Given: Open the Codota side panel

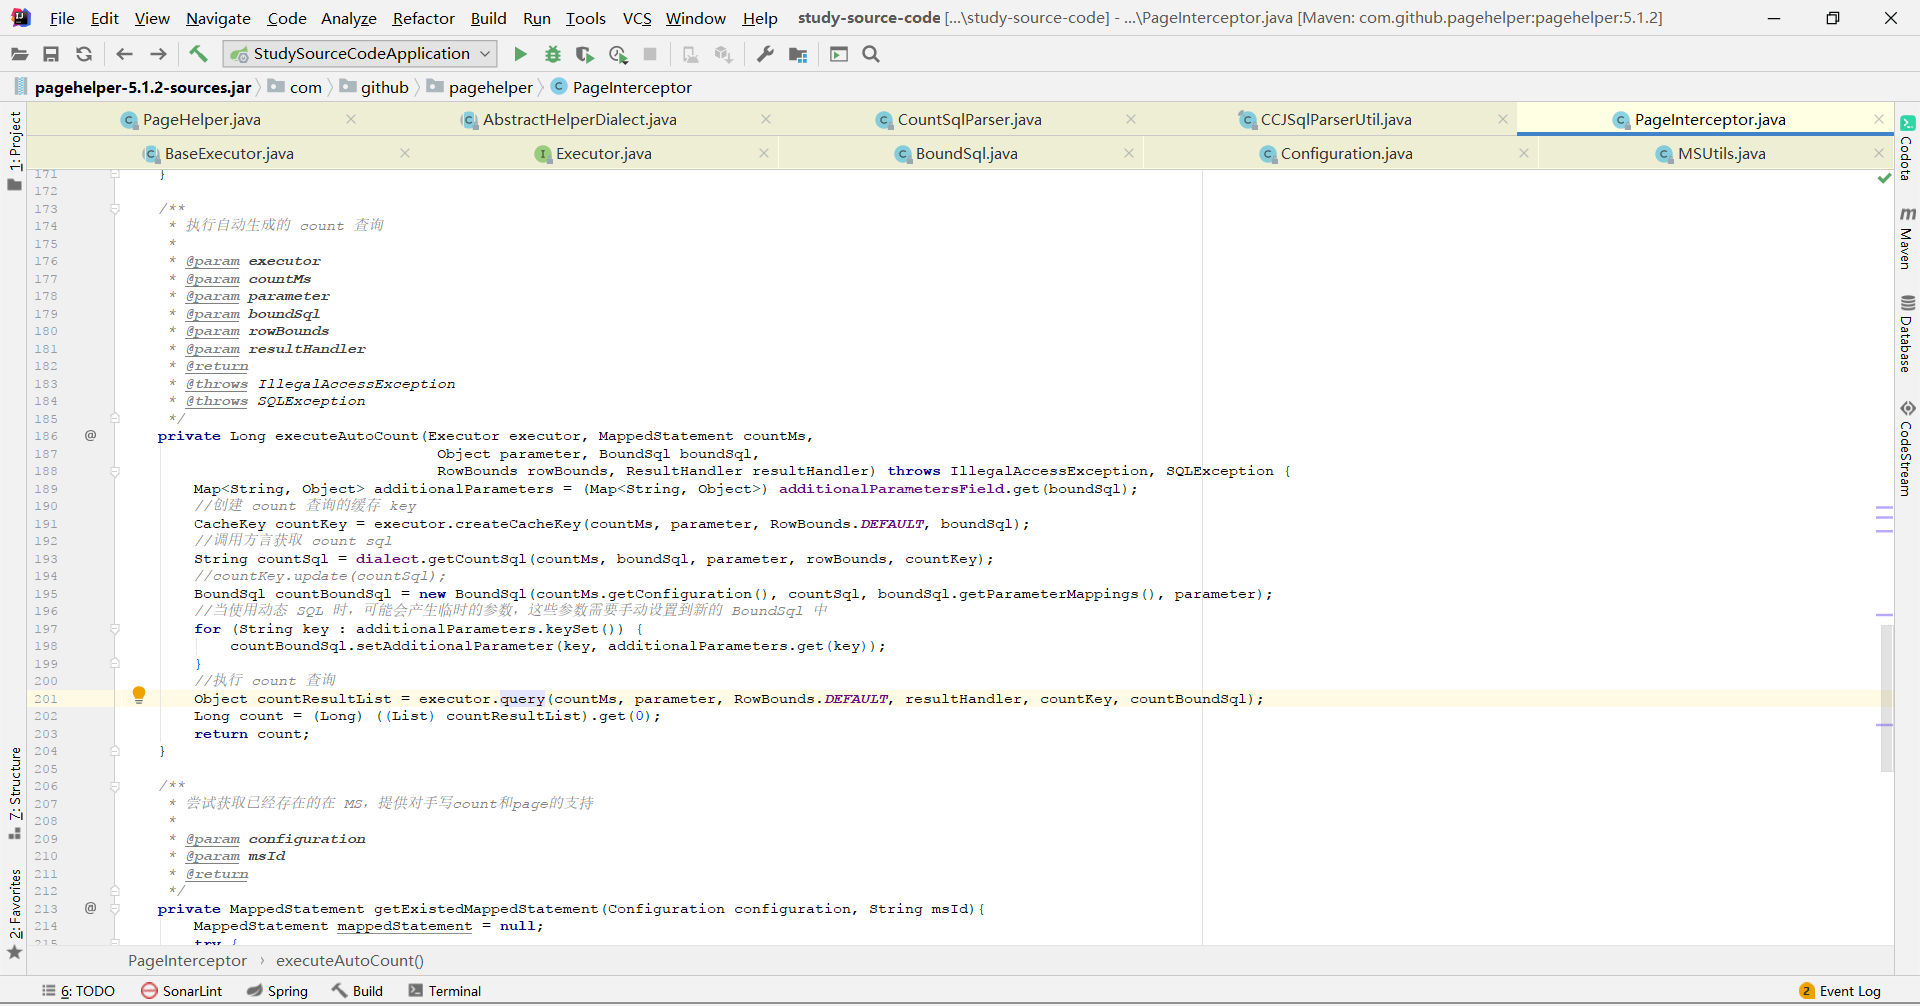Looking at the screenshot, I should coord(1907,148).
